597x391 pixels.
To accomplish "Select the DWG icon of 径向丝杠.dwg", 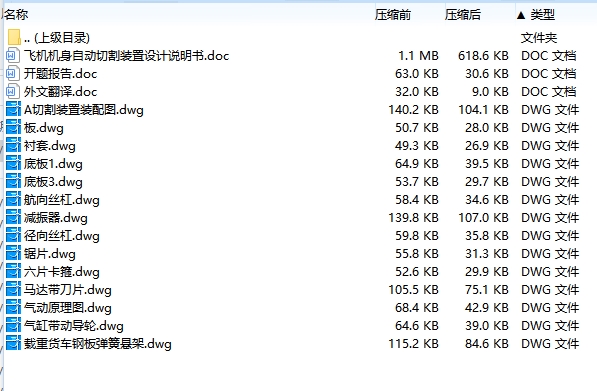I will pos(13,236).
